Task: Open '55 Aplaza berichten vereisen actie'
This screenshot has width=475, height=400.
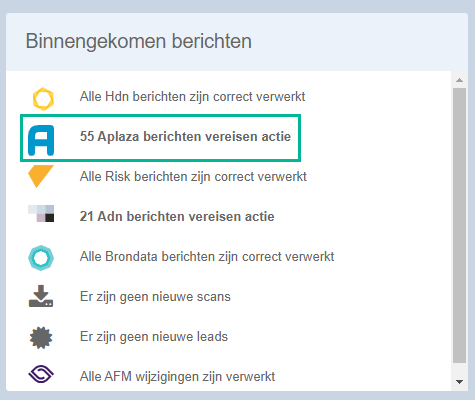Action: click(185, 137)
